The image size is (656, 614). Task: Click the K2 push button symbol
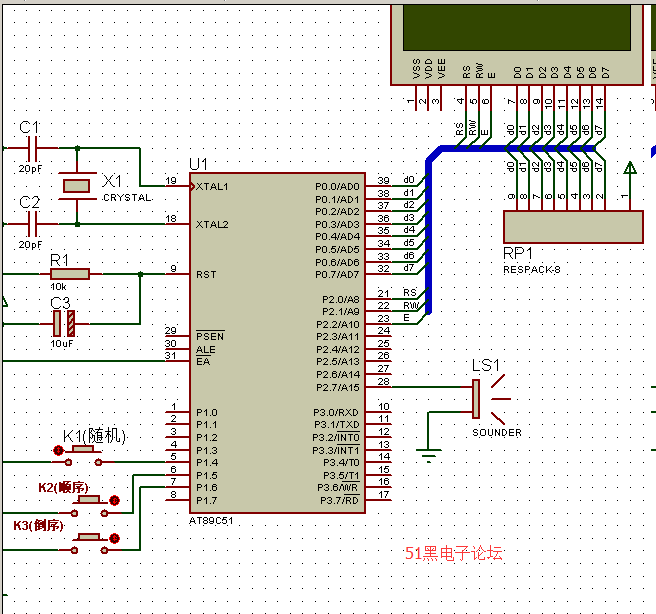(x=89, y=506)
